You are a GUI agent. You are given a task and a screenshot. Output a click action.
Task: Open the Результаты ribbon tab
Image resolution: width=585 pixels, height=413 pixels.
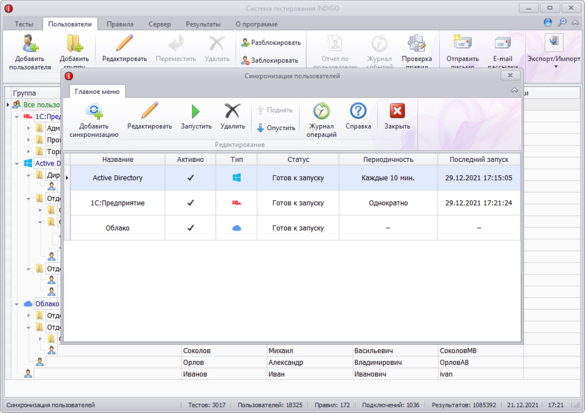[203, 24]
